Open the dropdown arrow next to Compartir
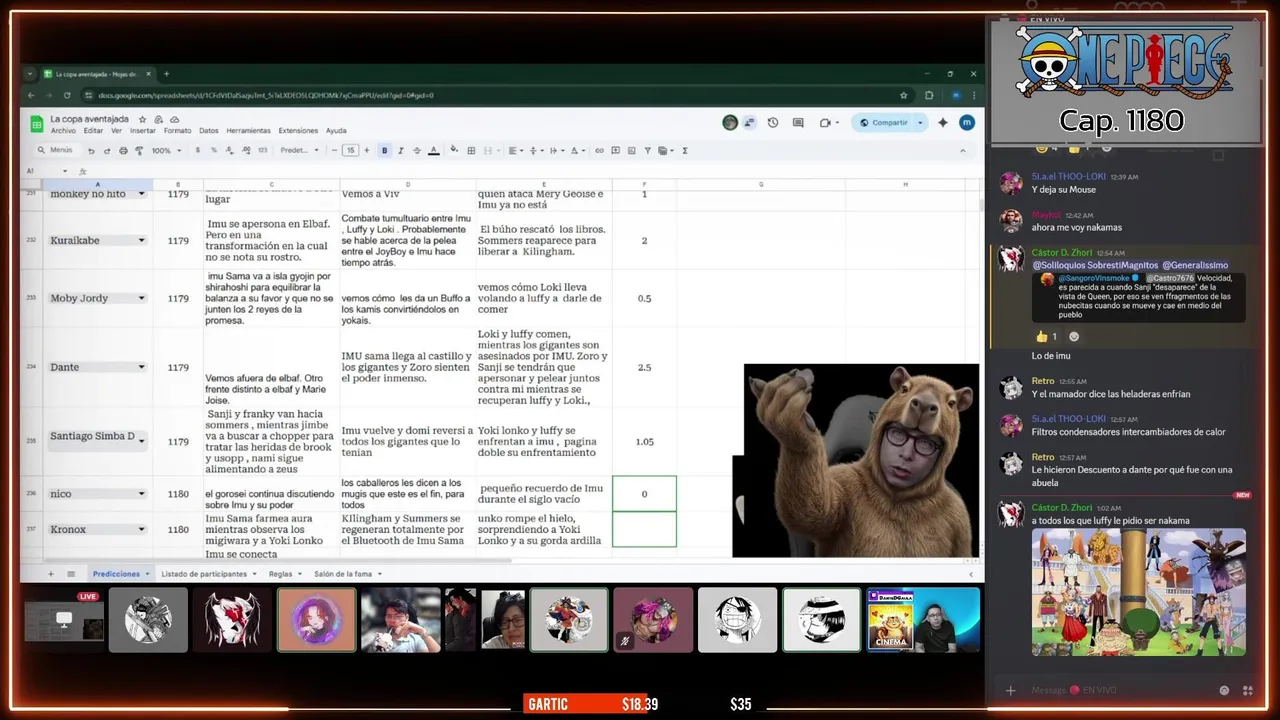 click(918, 123)
